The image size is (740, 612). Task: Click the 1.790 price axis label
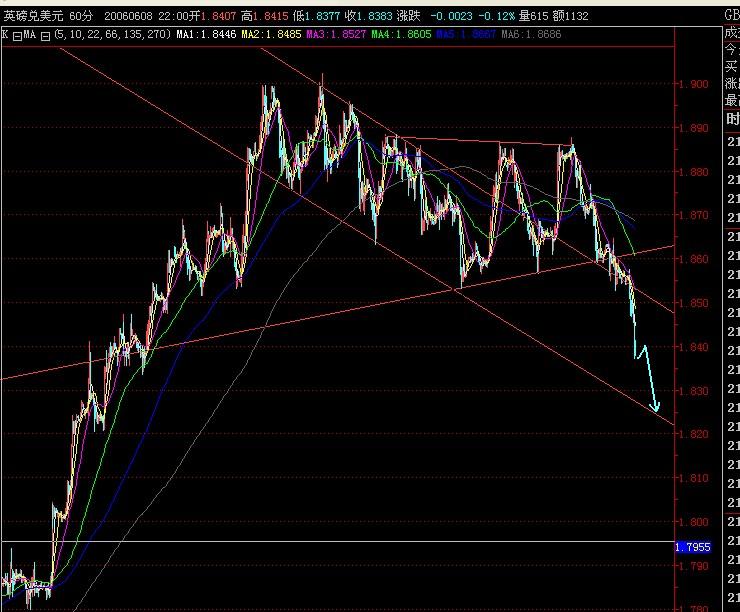point(694,566)
